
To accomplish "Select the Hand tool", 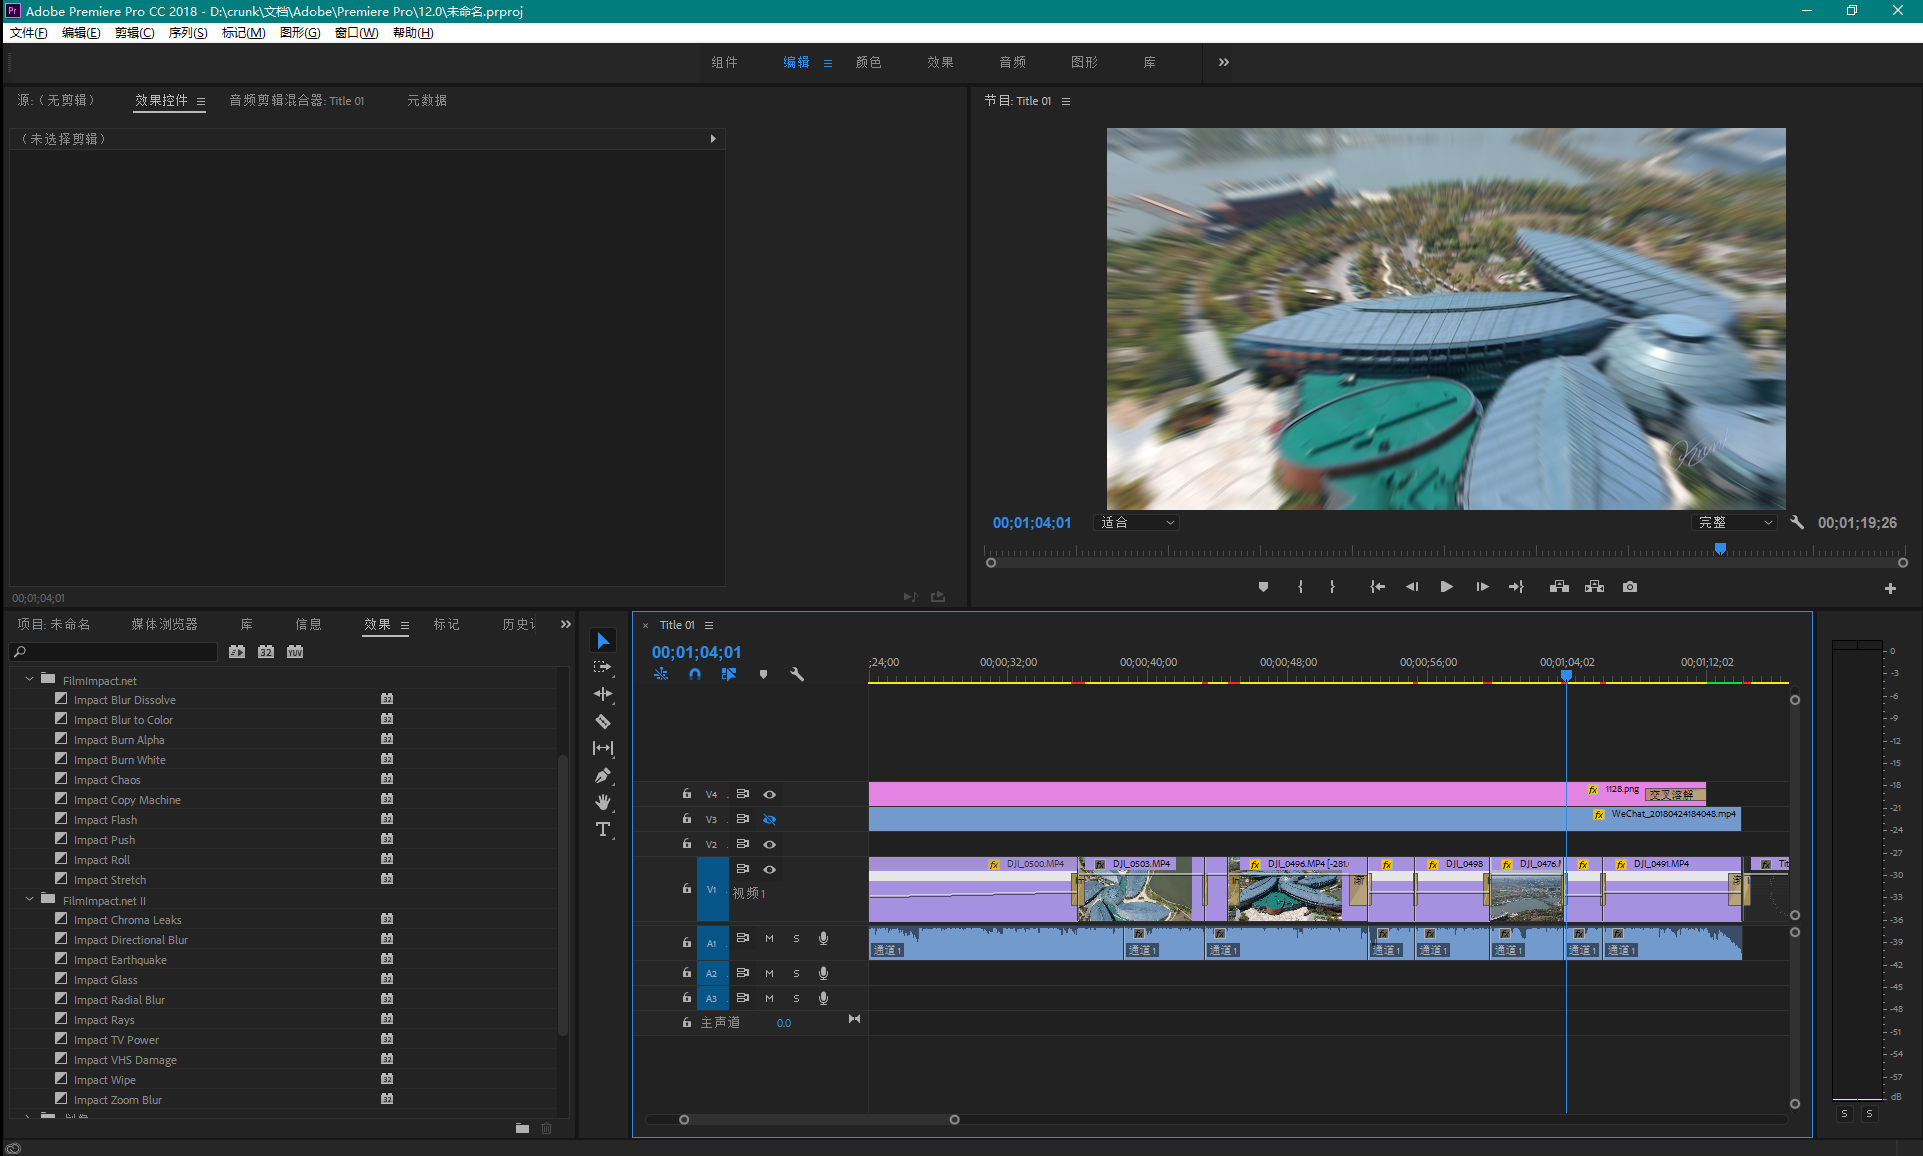I will click(603, 802).
